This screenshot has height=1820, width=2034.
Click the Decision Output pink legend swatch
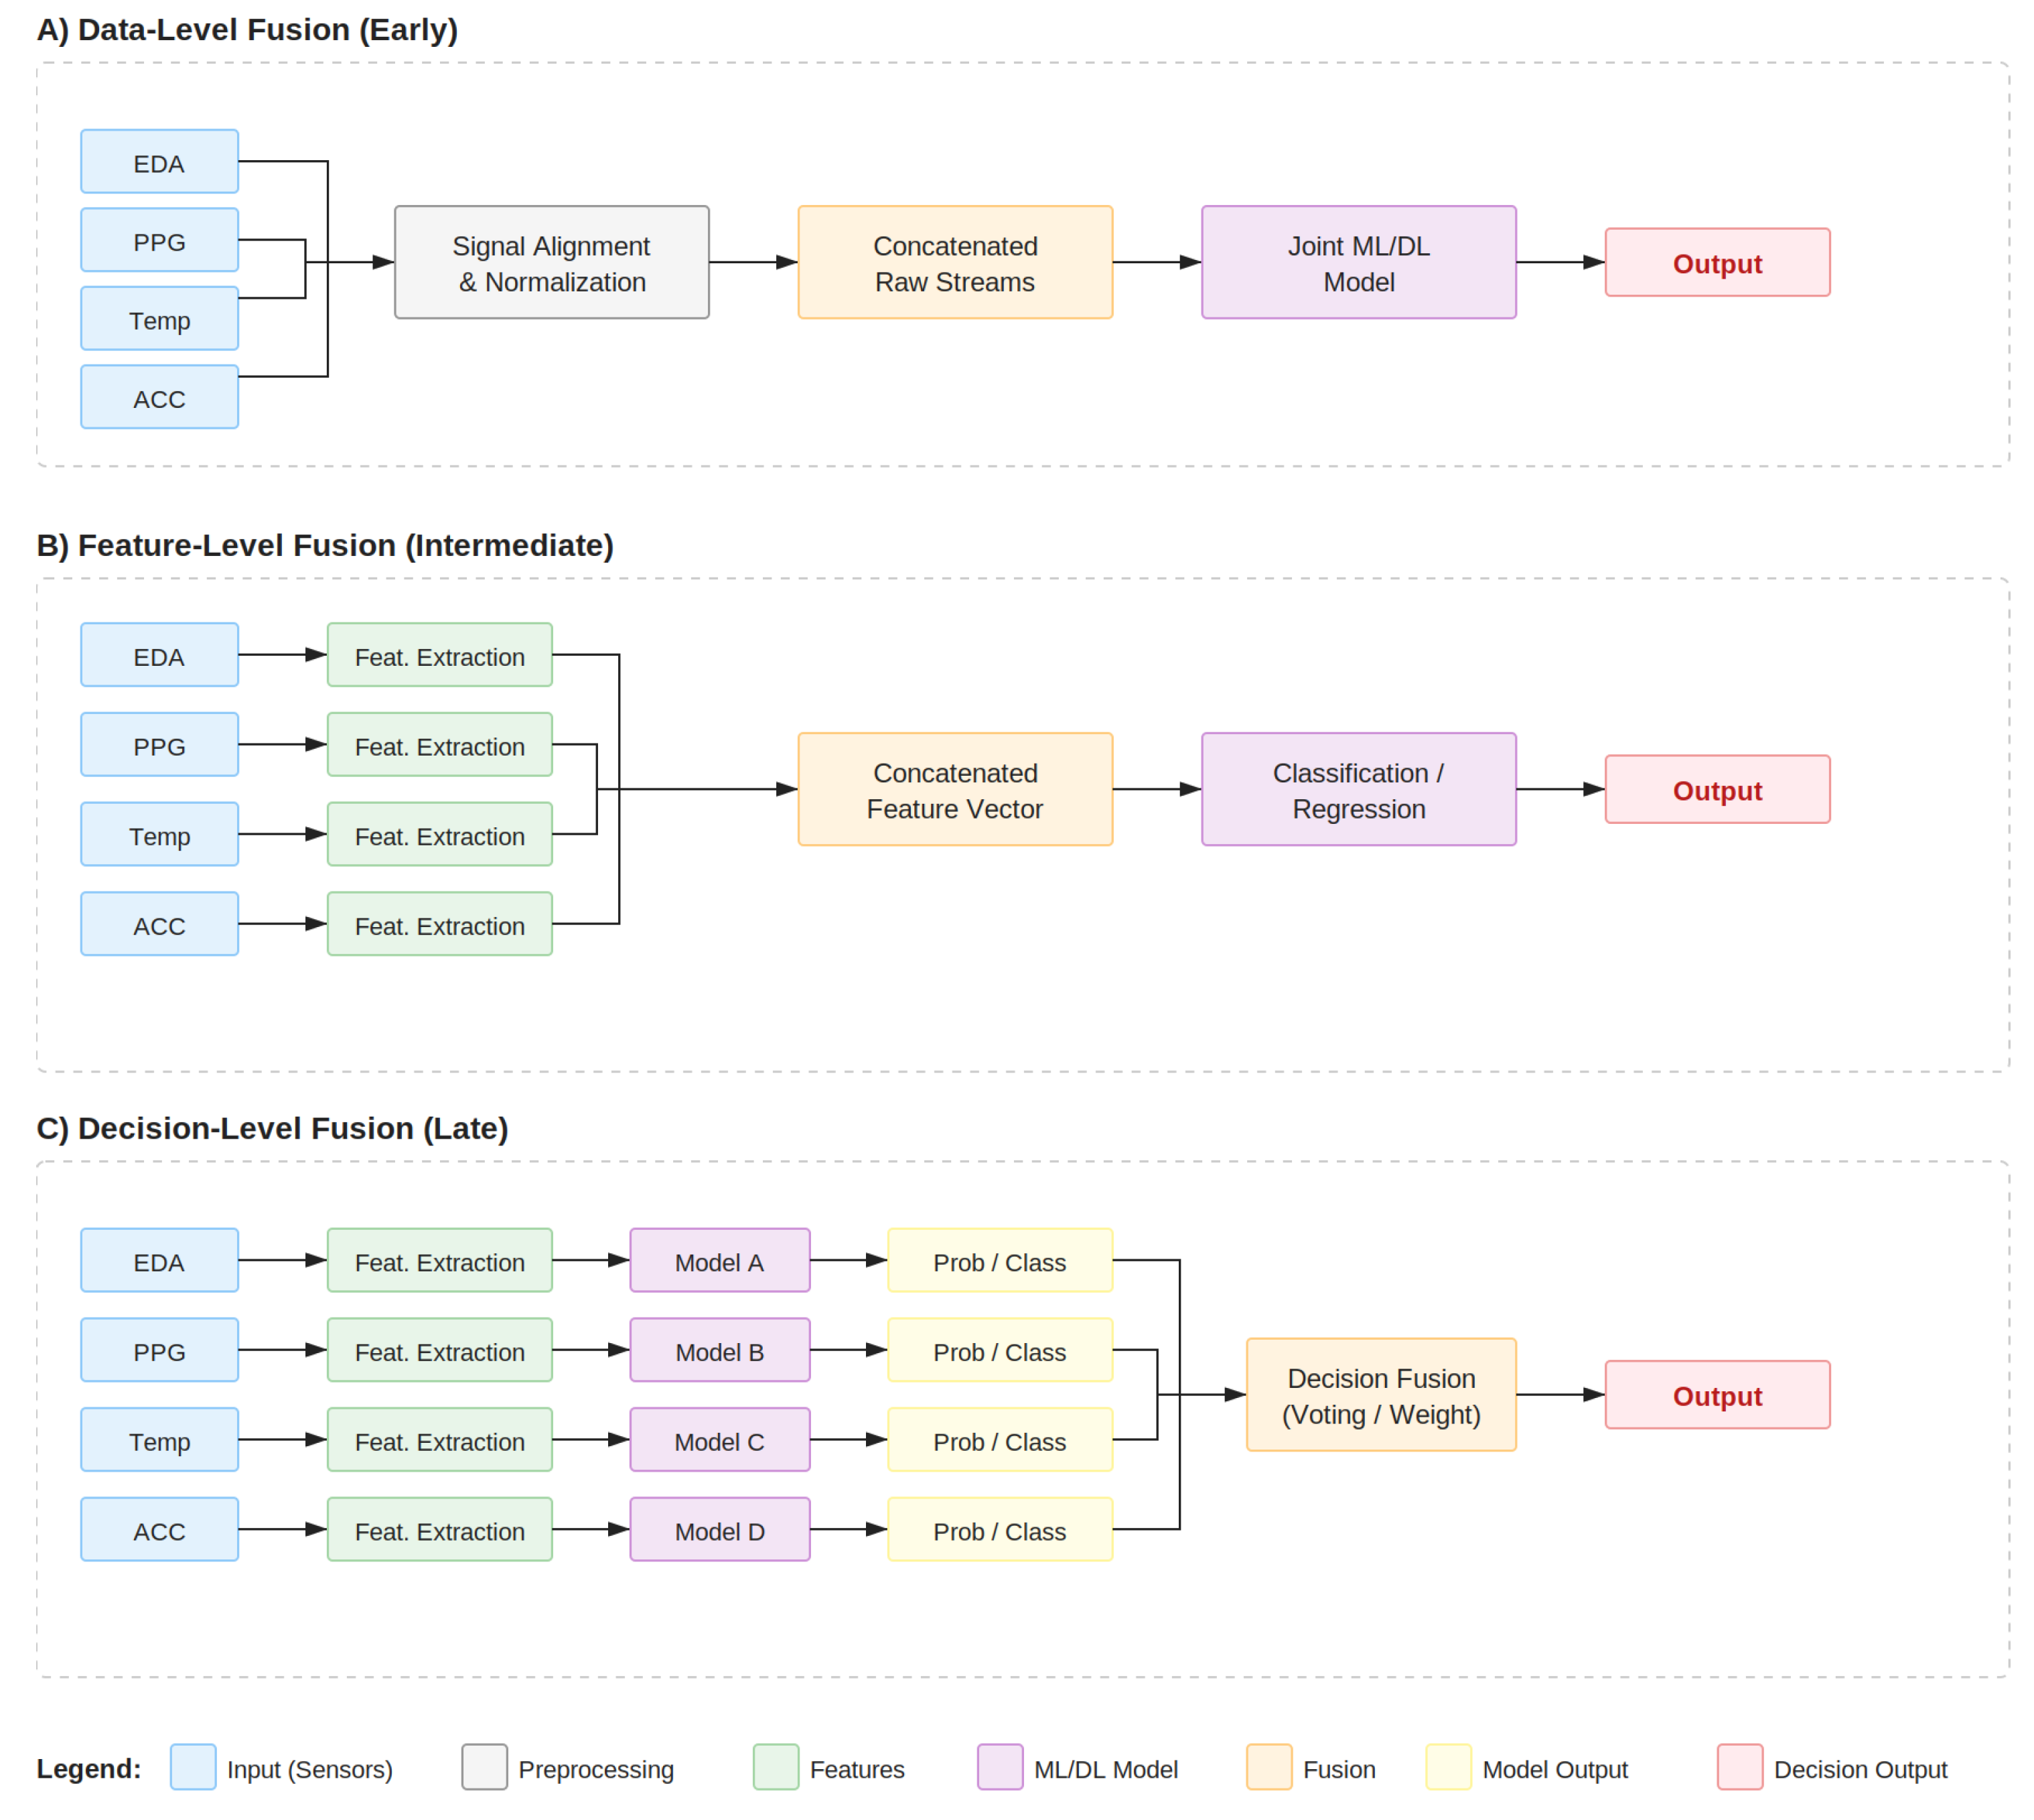click(x=1739, y=1767)
